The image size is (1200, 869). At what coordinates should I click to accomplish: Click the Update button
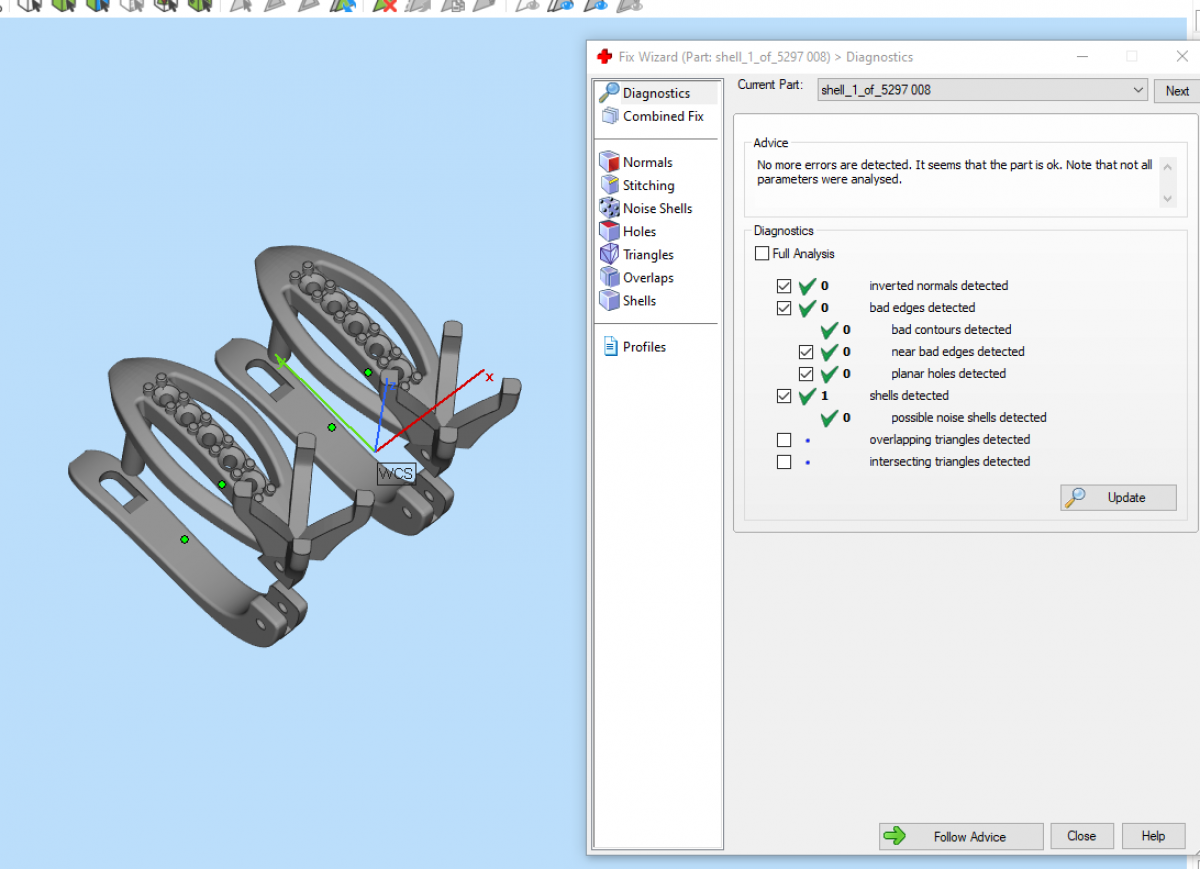[1118, 498]
